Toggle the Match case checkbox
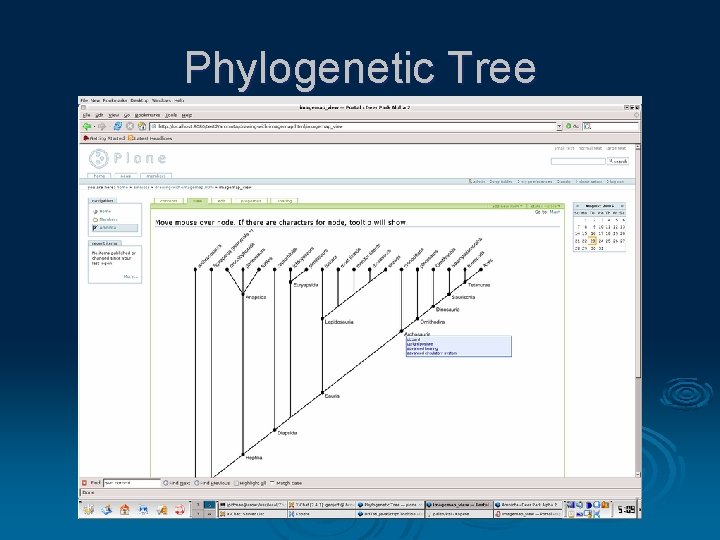Image resolution: width=720 pixels, height=540 pixels. click(272, 483)
